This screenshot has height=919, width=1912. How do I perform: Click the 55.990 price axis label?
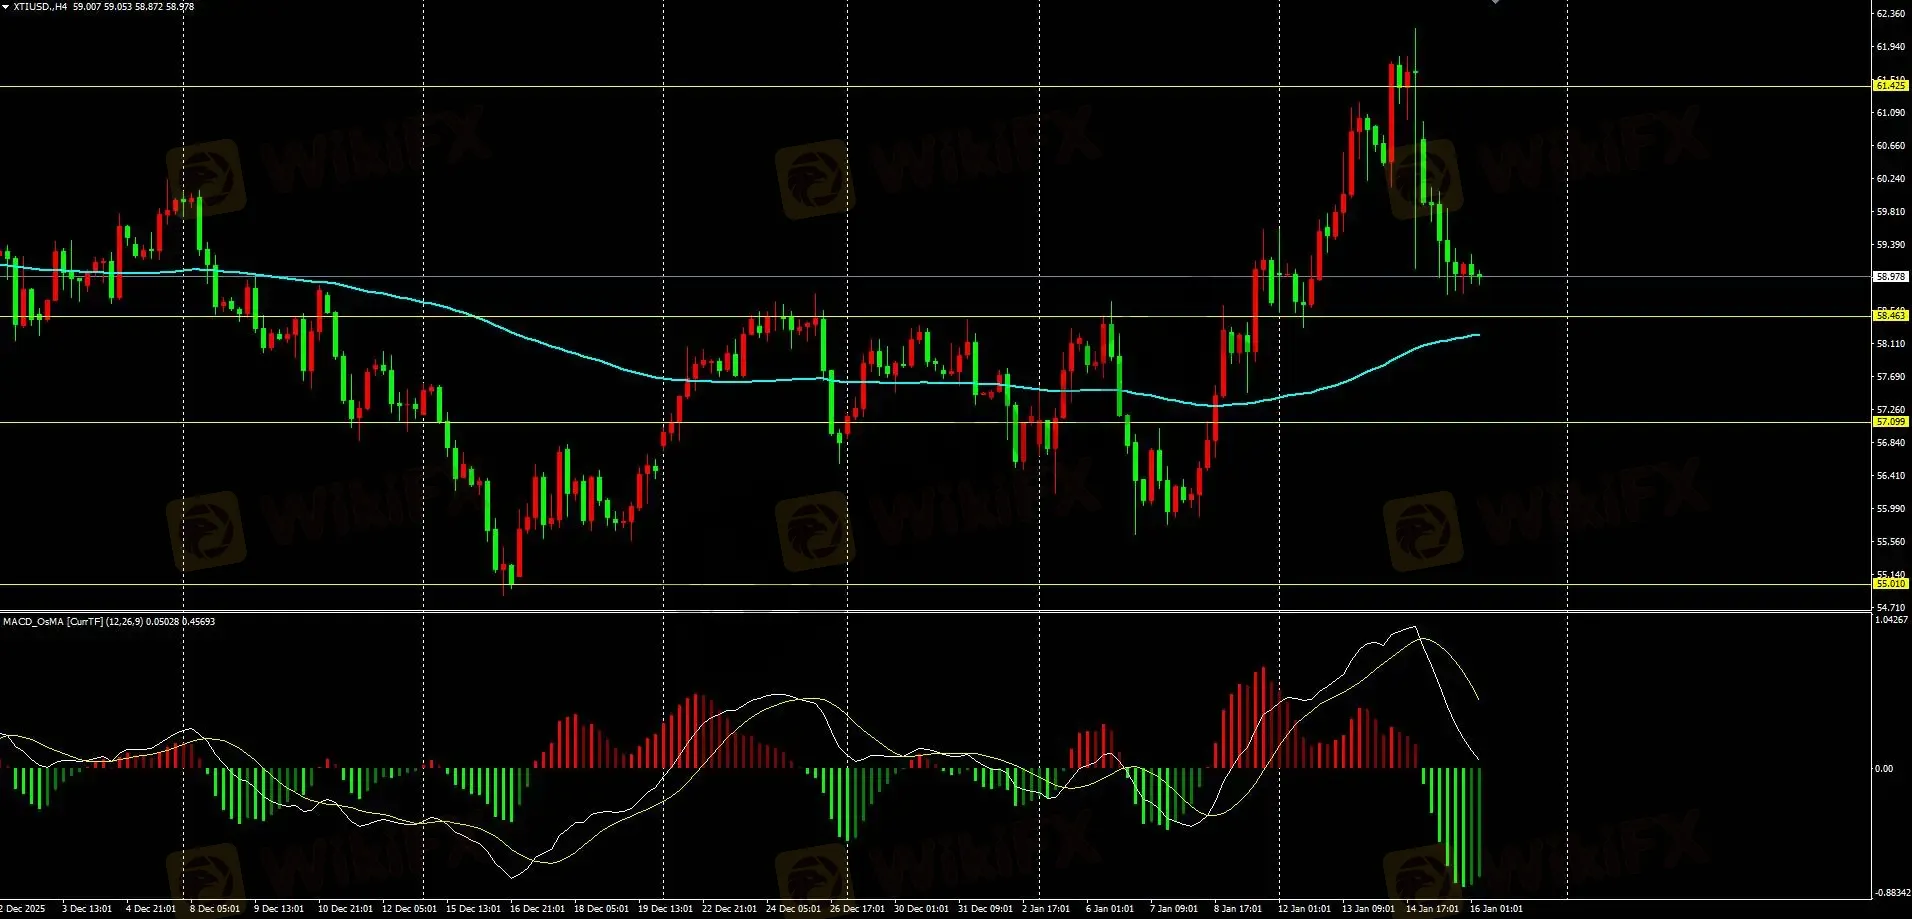click(x=1891, y=509)
